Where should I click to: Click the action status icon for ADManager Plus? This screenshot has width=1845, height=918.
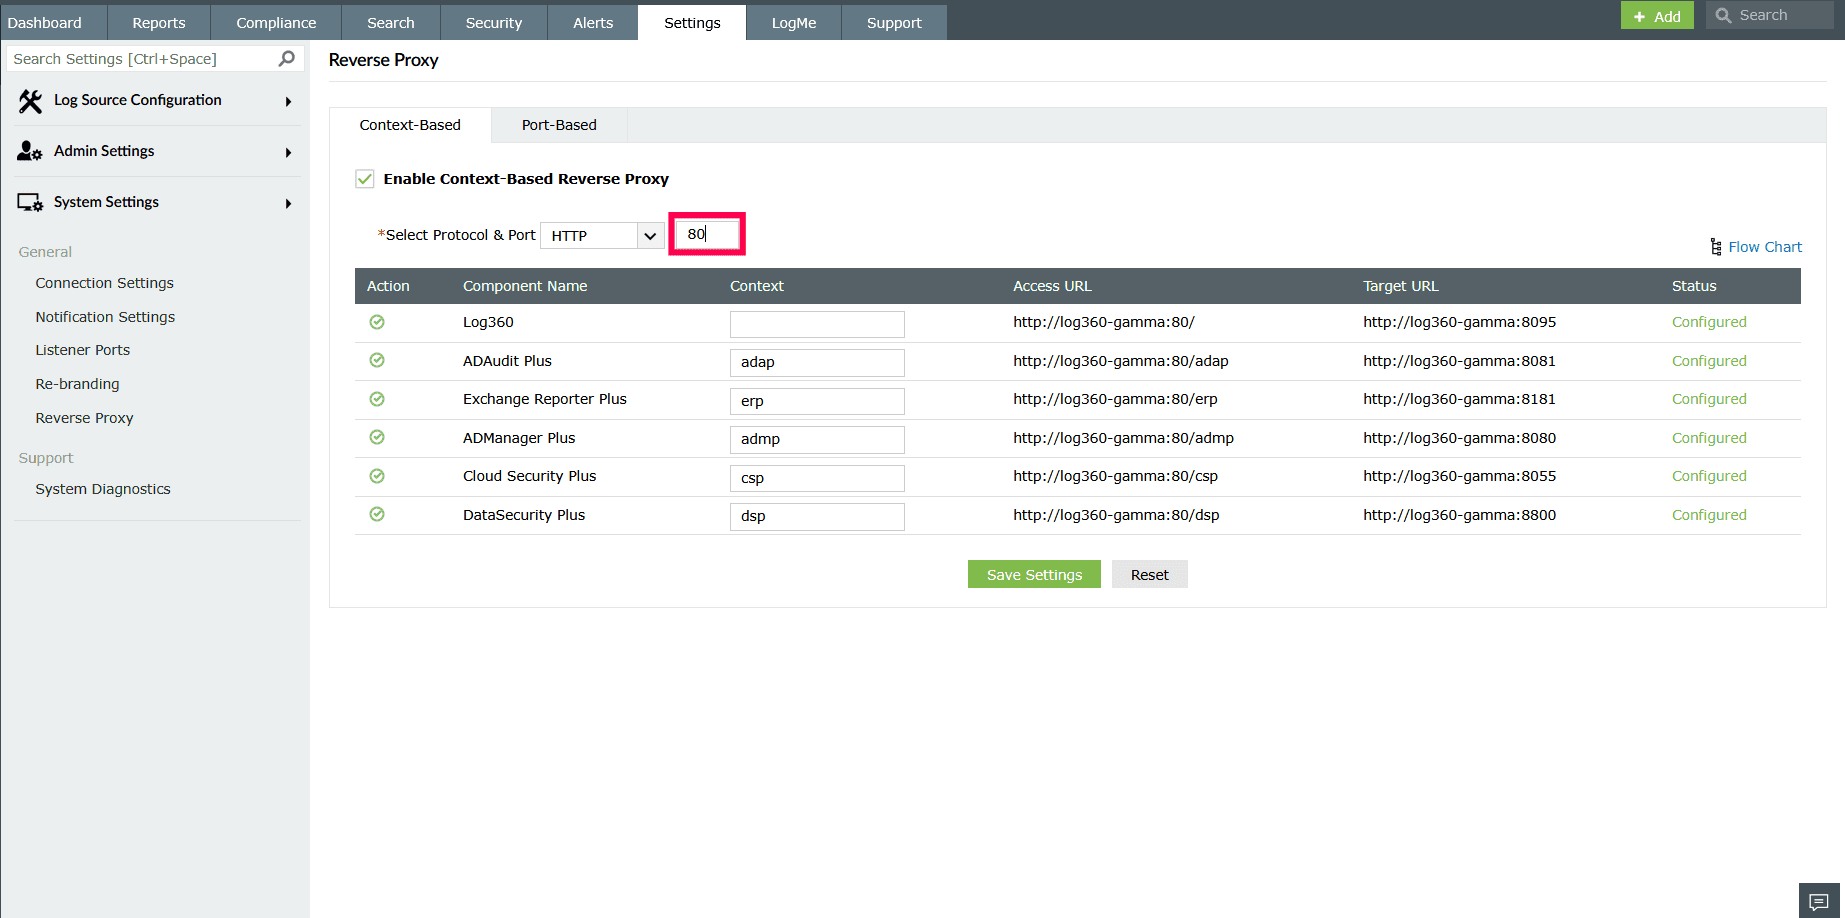coord(377,437)
